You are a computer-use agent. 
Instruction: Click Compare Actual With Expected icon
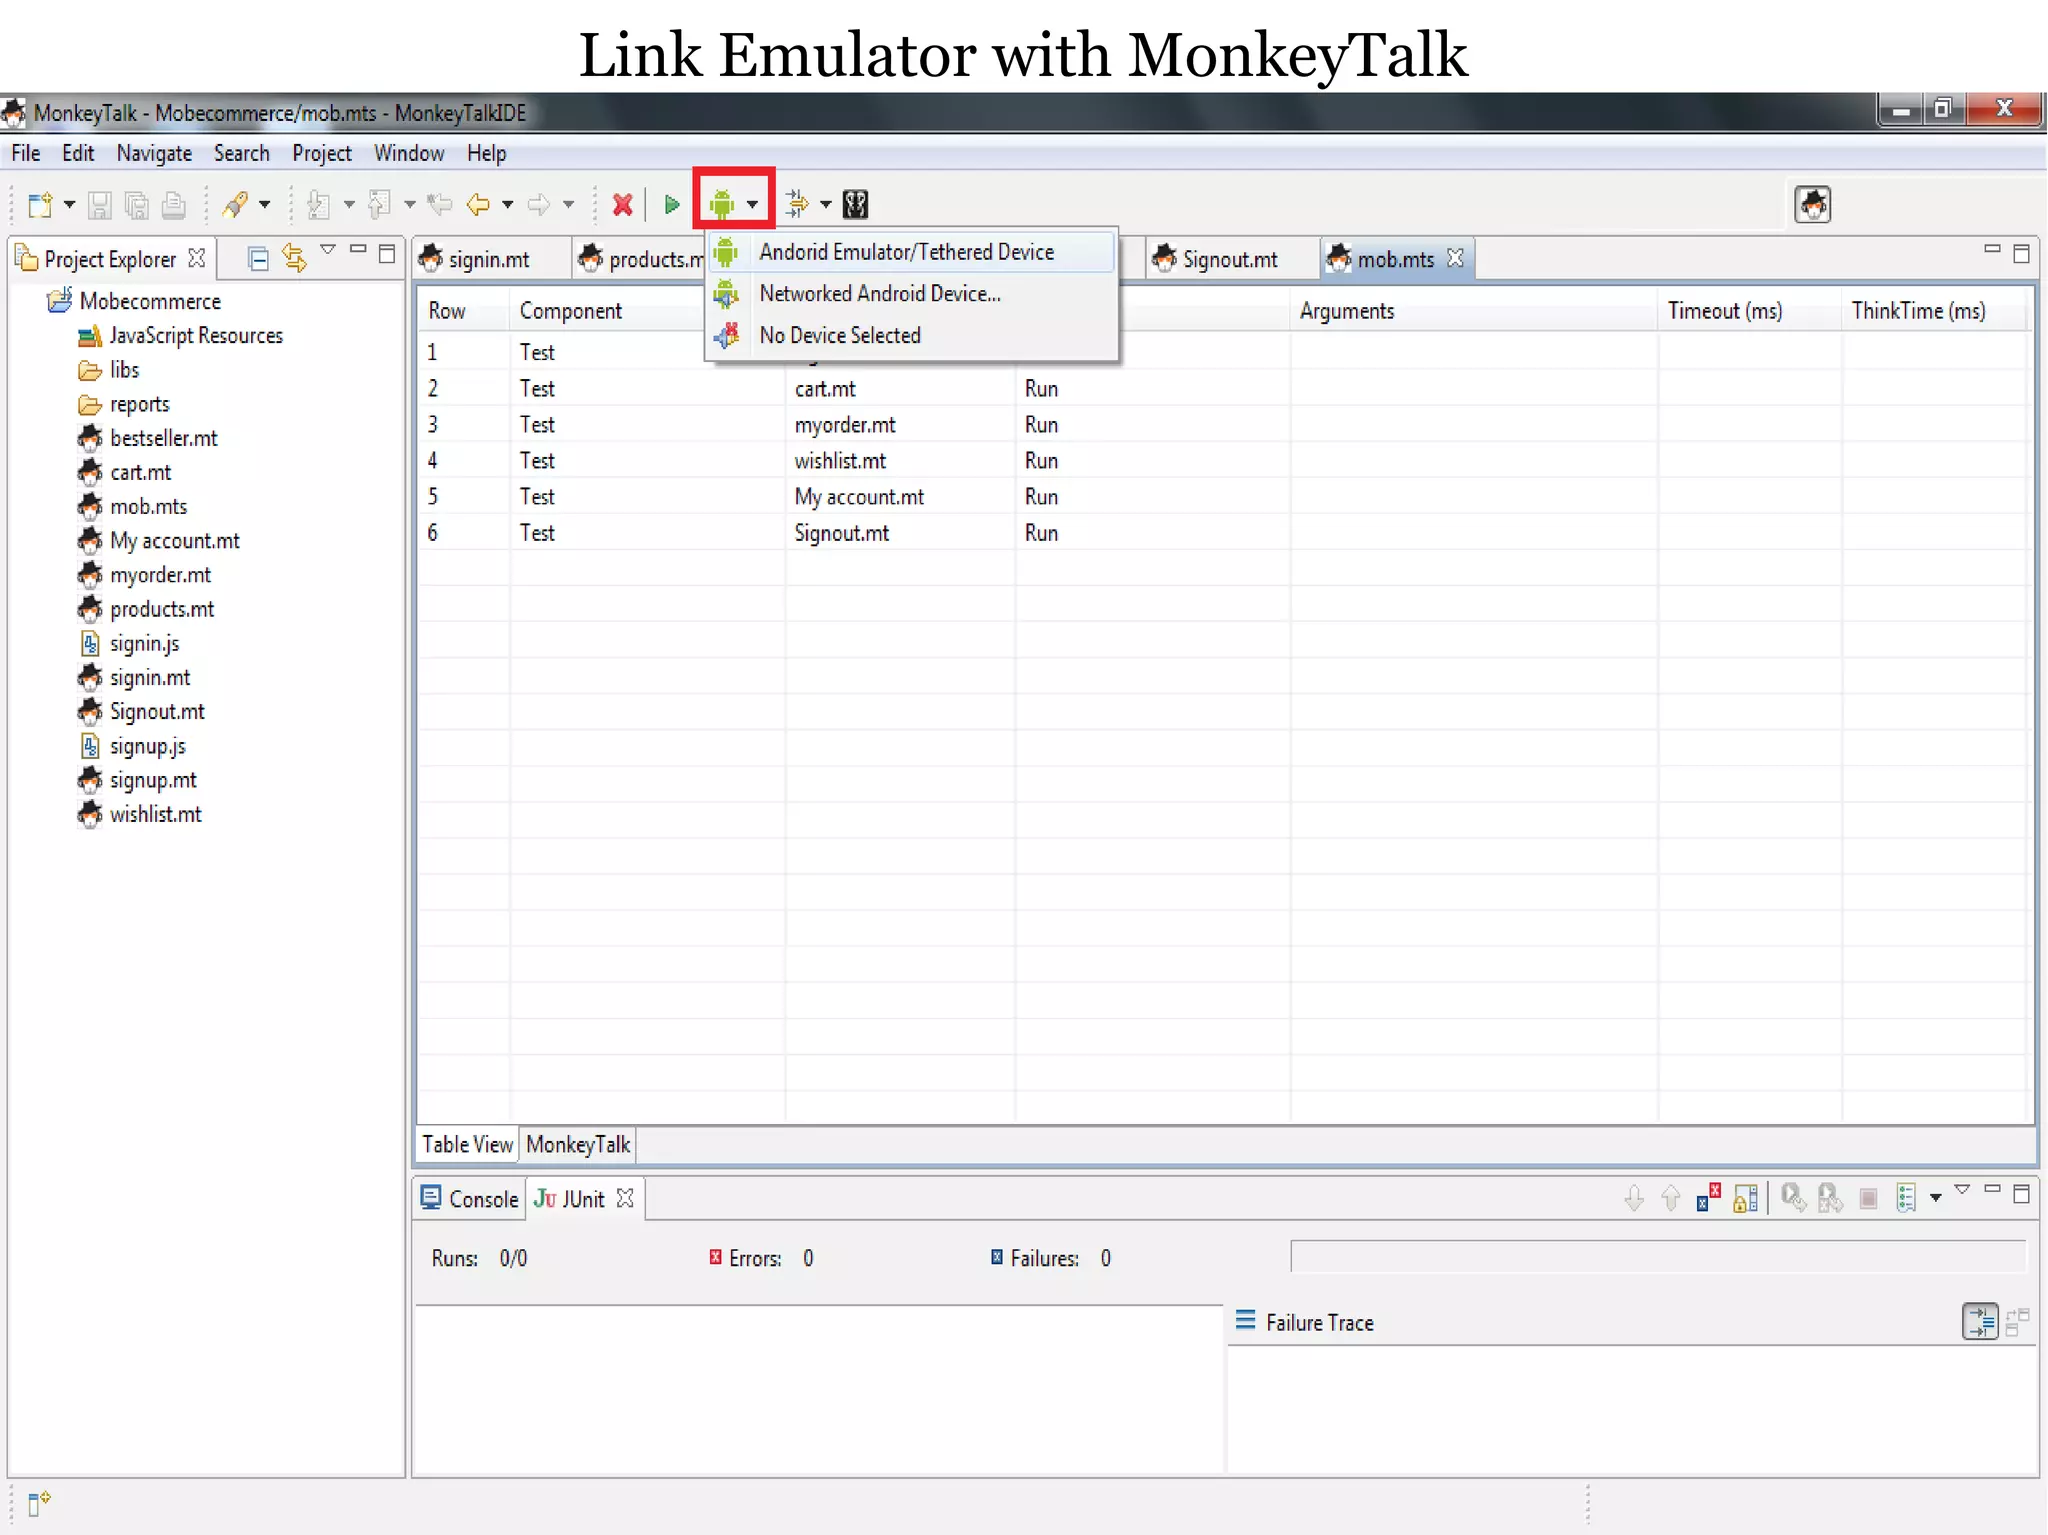pos(2018,1323)
